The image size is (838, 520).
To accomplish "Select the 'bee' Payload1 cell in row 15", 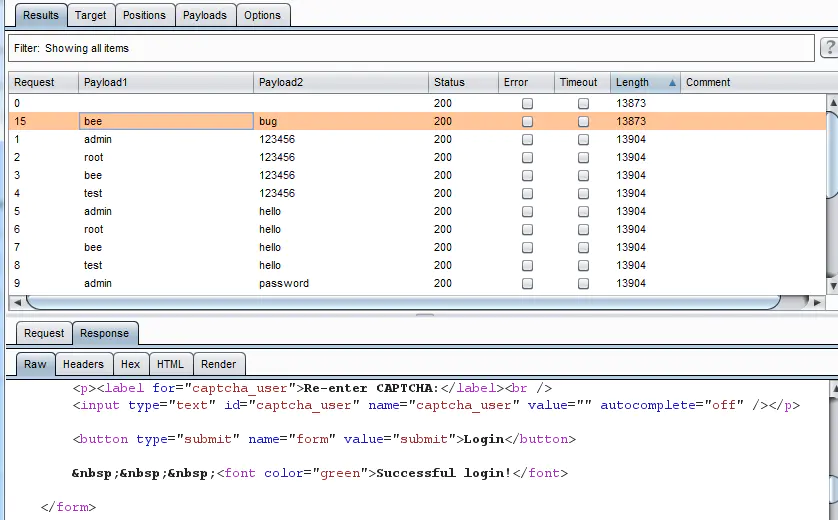I will [x=166, y=121].
